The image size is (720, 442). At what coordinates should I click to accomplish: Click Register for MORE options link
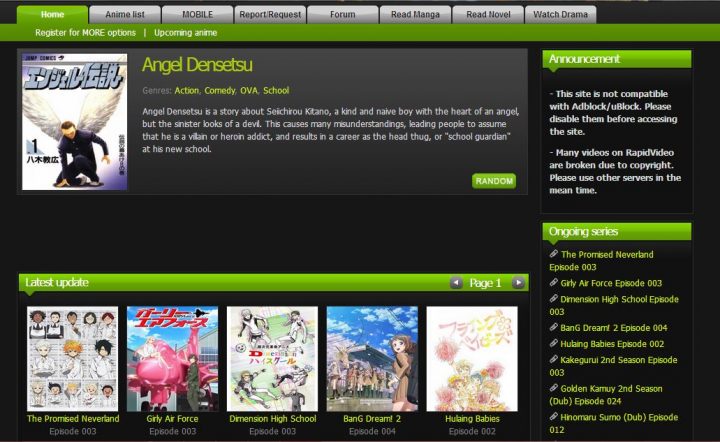85,33
